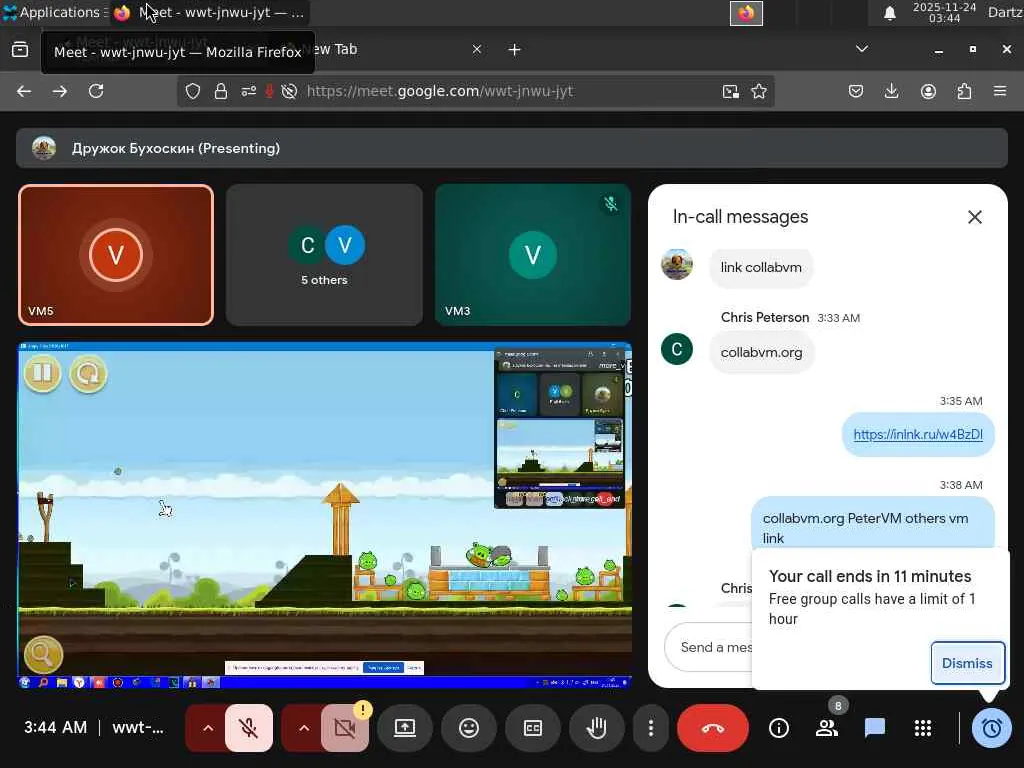Screen dimensions: 1024x768
Task: Go back in Firefox history
Action: [24, 91]
